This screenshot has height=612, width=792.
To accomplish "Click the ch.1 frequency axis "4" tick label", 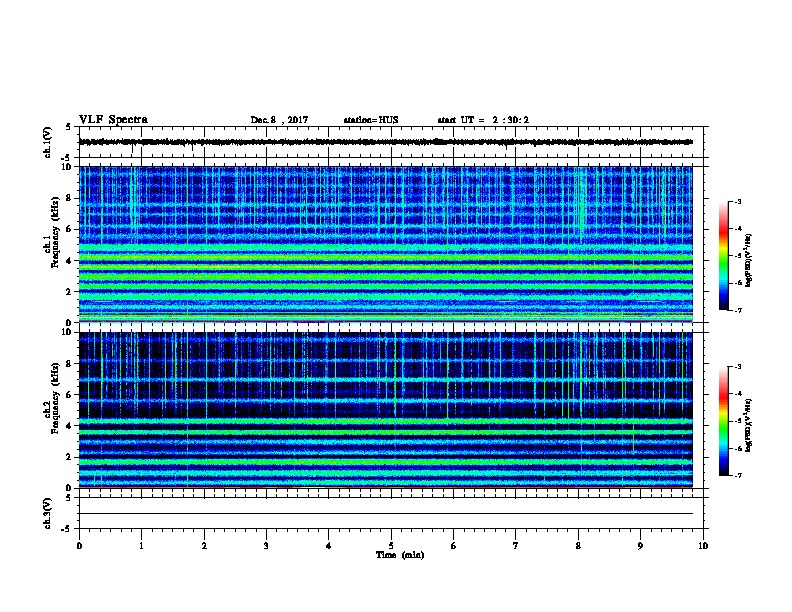I will 69,261.
